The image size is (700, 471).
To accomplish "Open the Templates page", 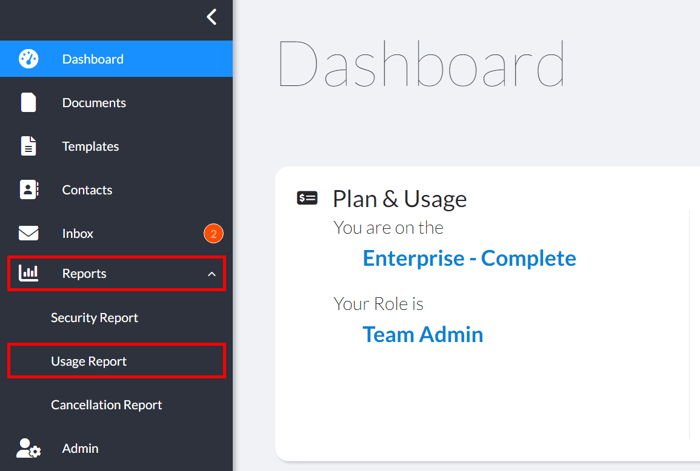I will [90, 146].
